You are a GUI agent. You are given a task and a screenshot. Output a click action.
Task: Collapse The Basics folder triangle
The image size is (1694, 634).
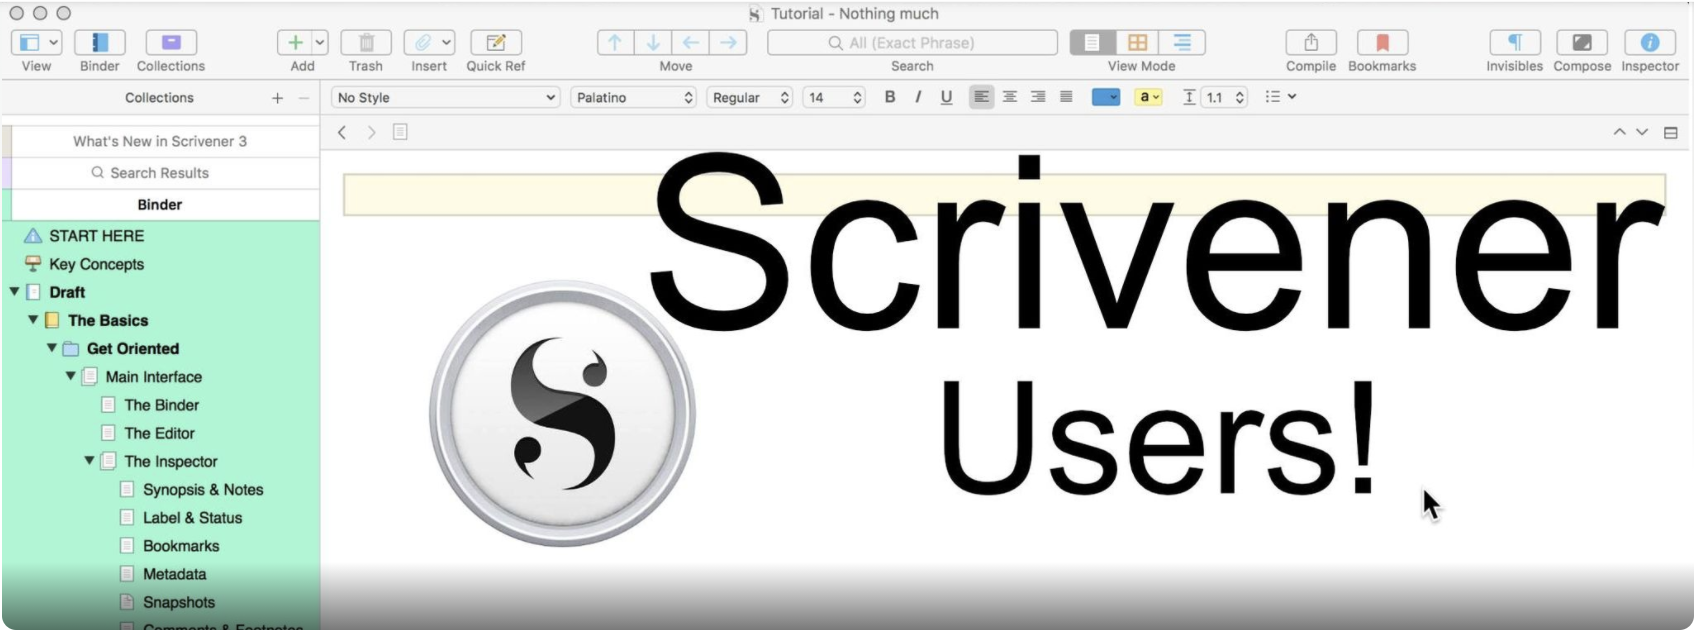(33, 320)
